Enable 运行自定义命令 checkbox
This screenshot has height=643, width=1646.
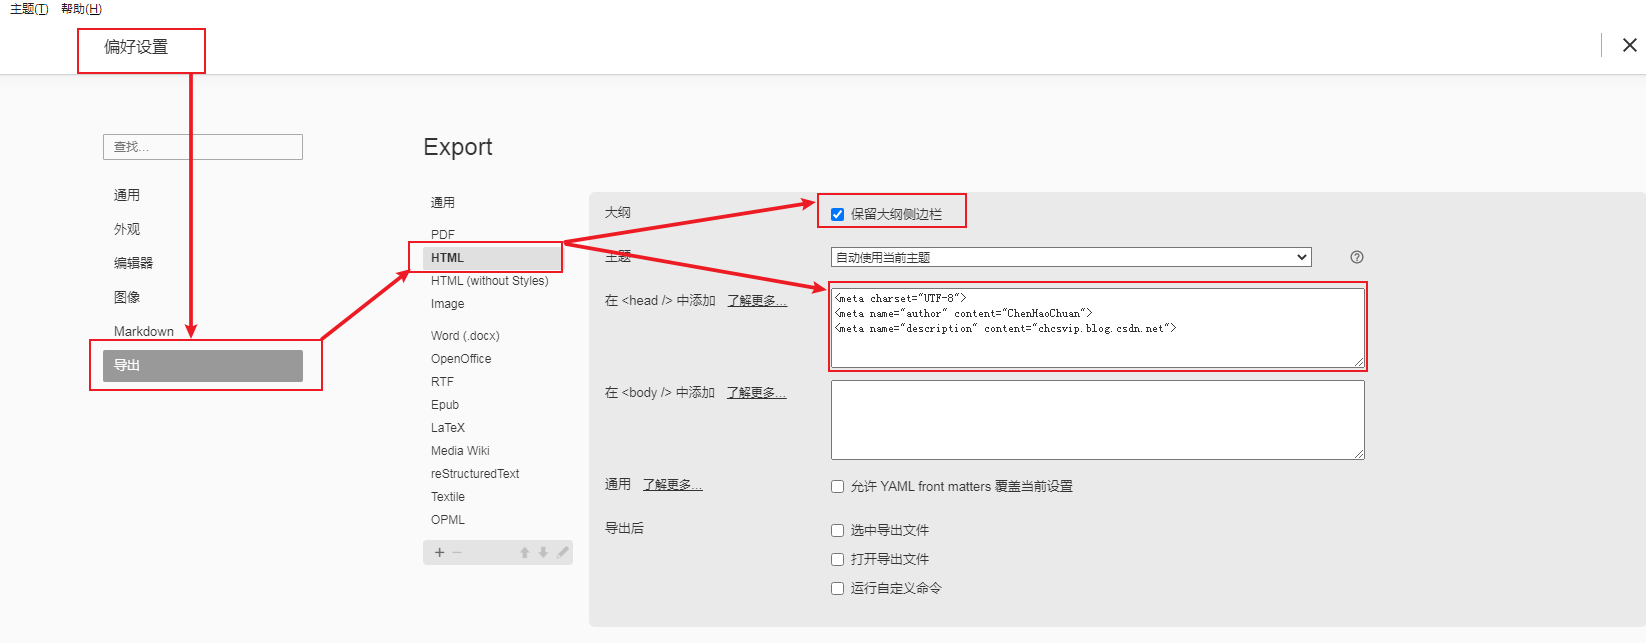pos(838,589)
